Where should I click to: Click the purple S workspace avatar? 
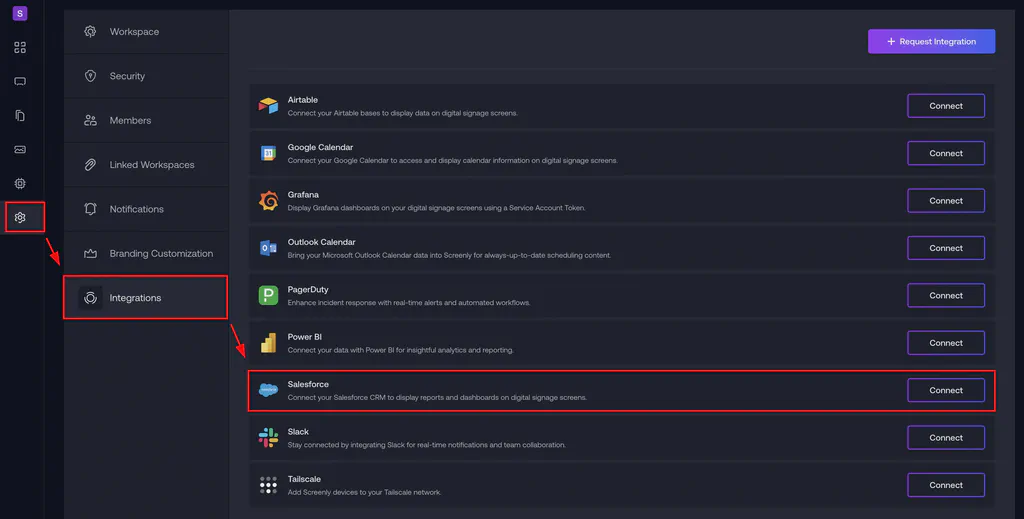tap(20, 13)
